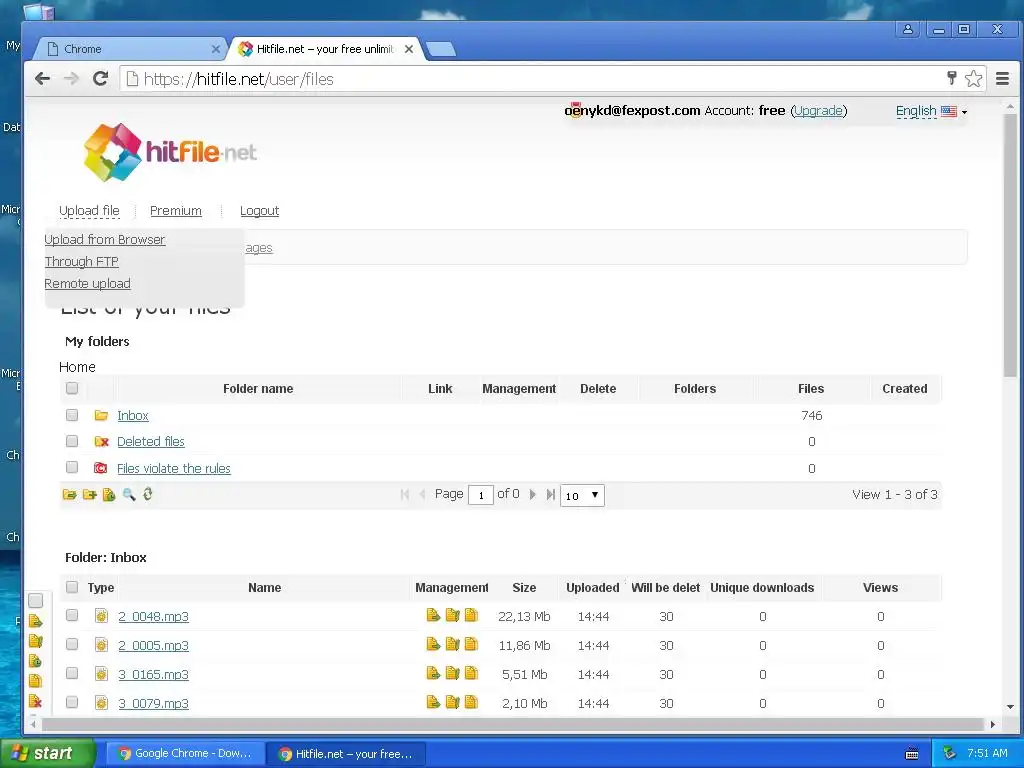Click the third management icon for 2_0005.mp3
Image resolution: width=1024 pixels, height=768 pixels.
tap(472, 645)
